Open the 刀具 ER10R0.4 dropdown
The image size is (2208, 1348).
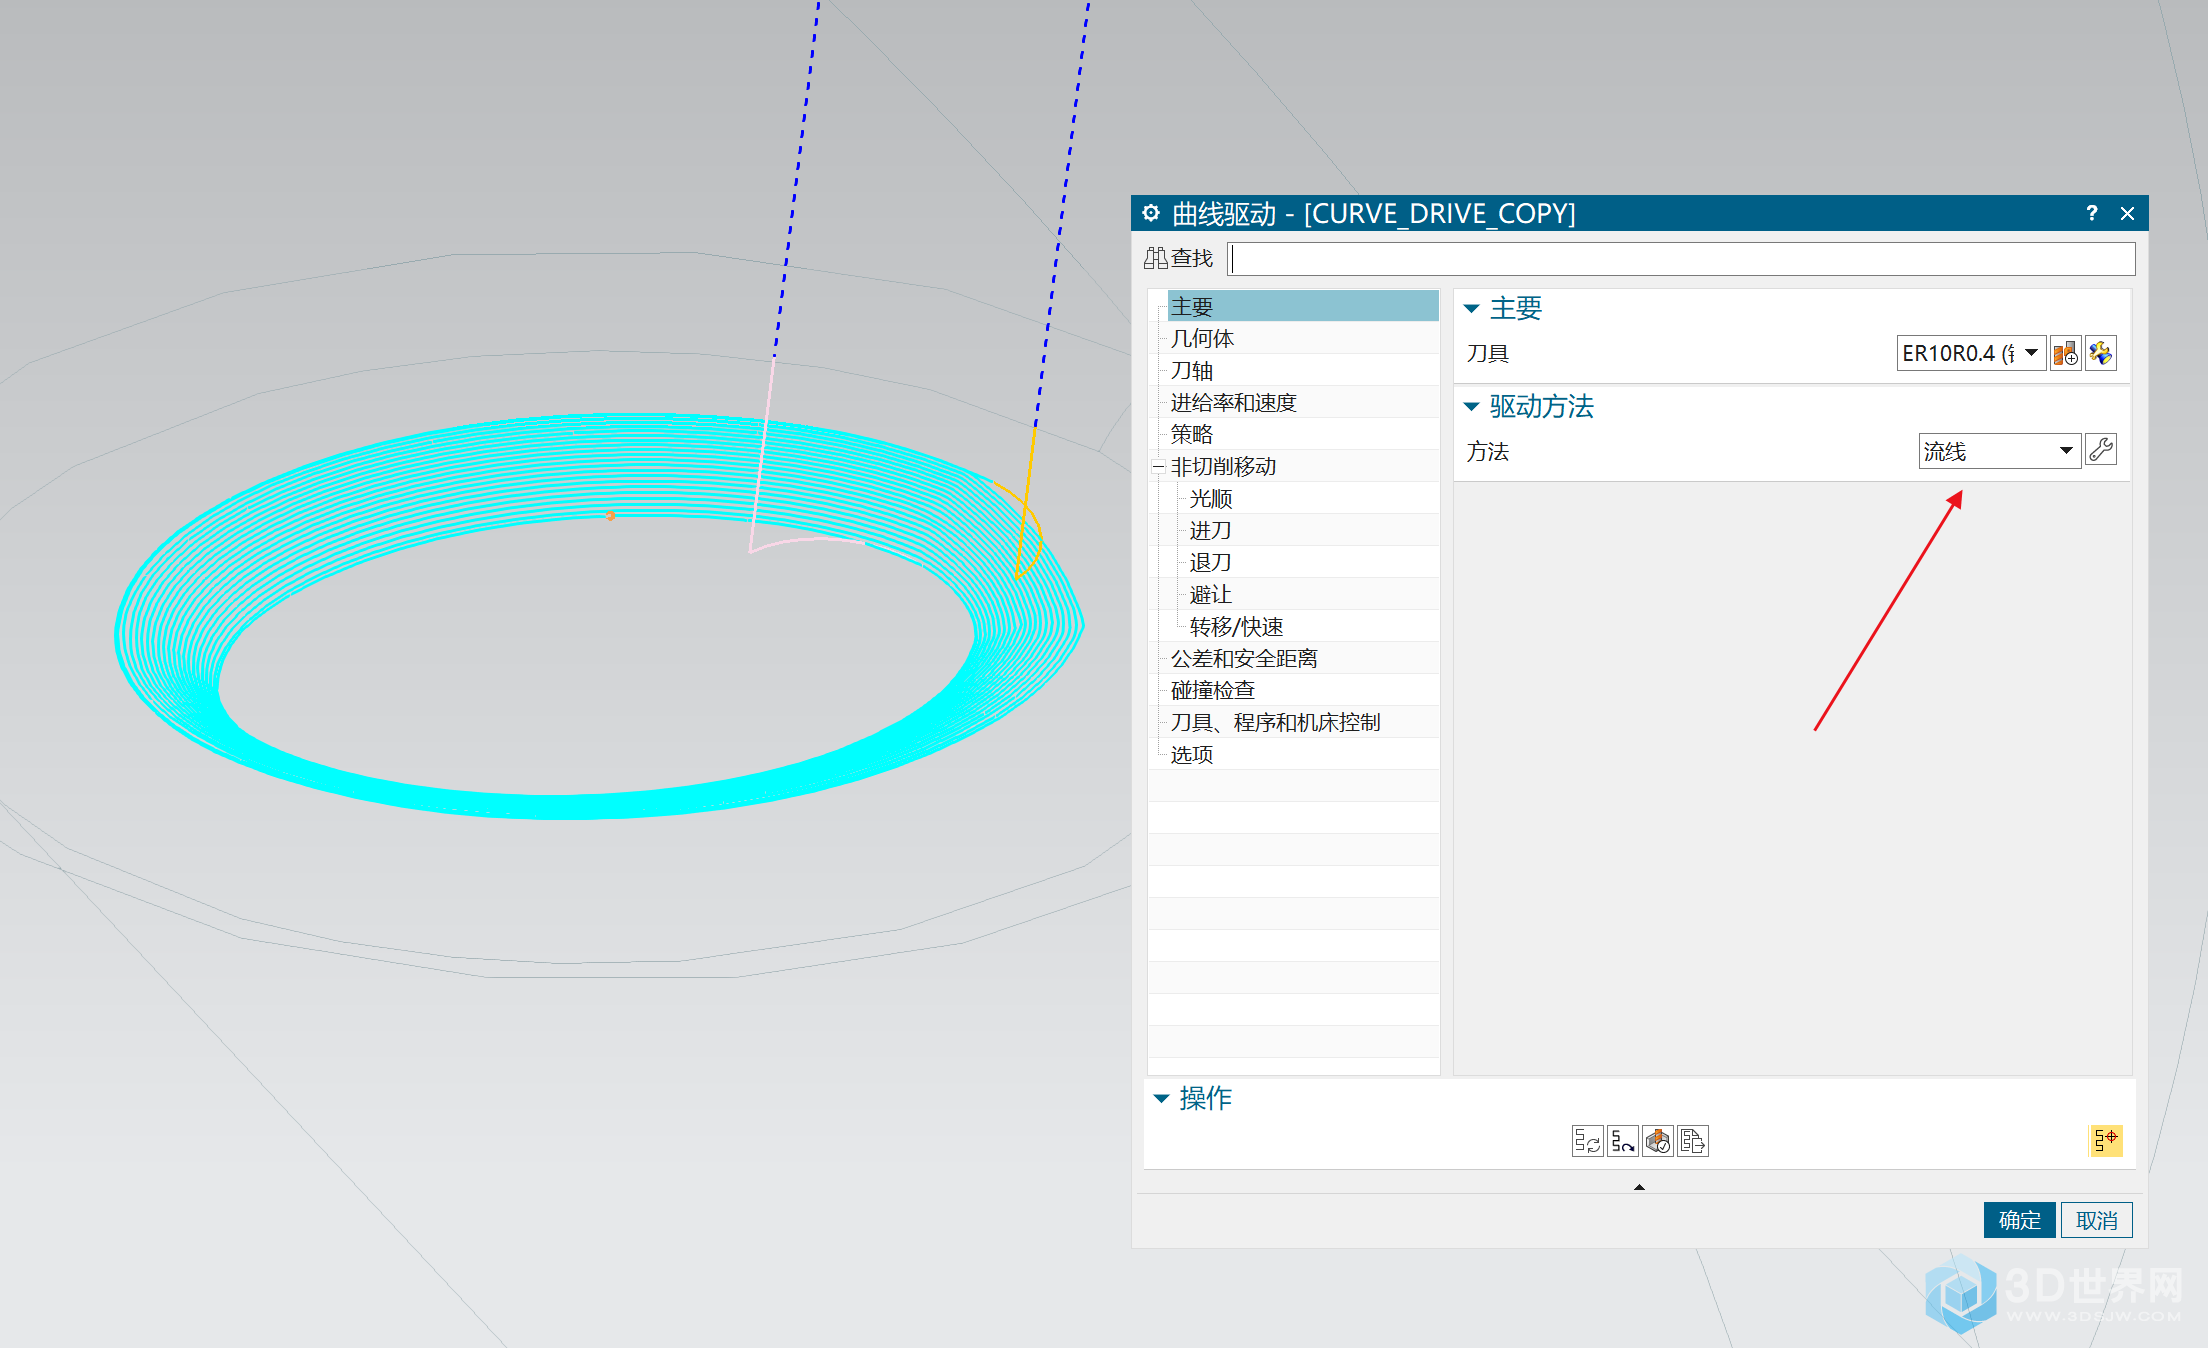coord(1971,353)
